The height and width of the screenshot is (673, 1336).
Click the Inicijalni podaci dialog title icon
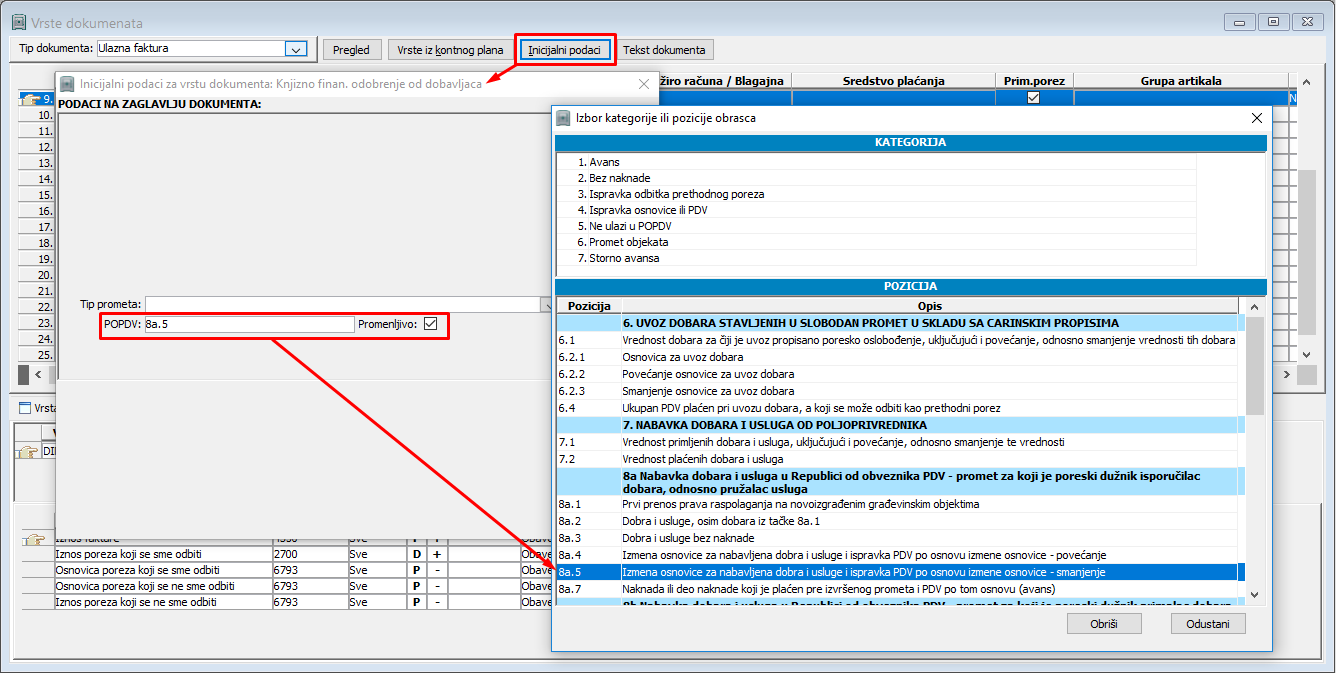point(67,85)
